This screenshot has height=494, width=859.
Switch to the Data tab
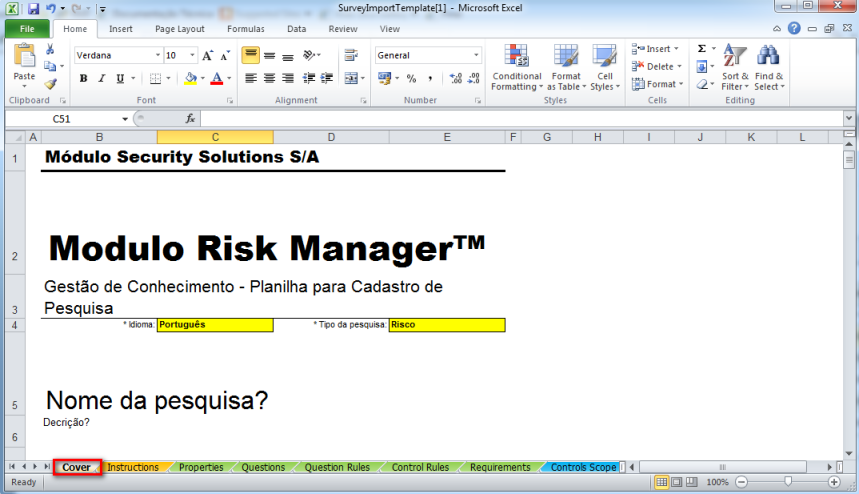(x=296, y=29)
